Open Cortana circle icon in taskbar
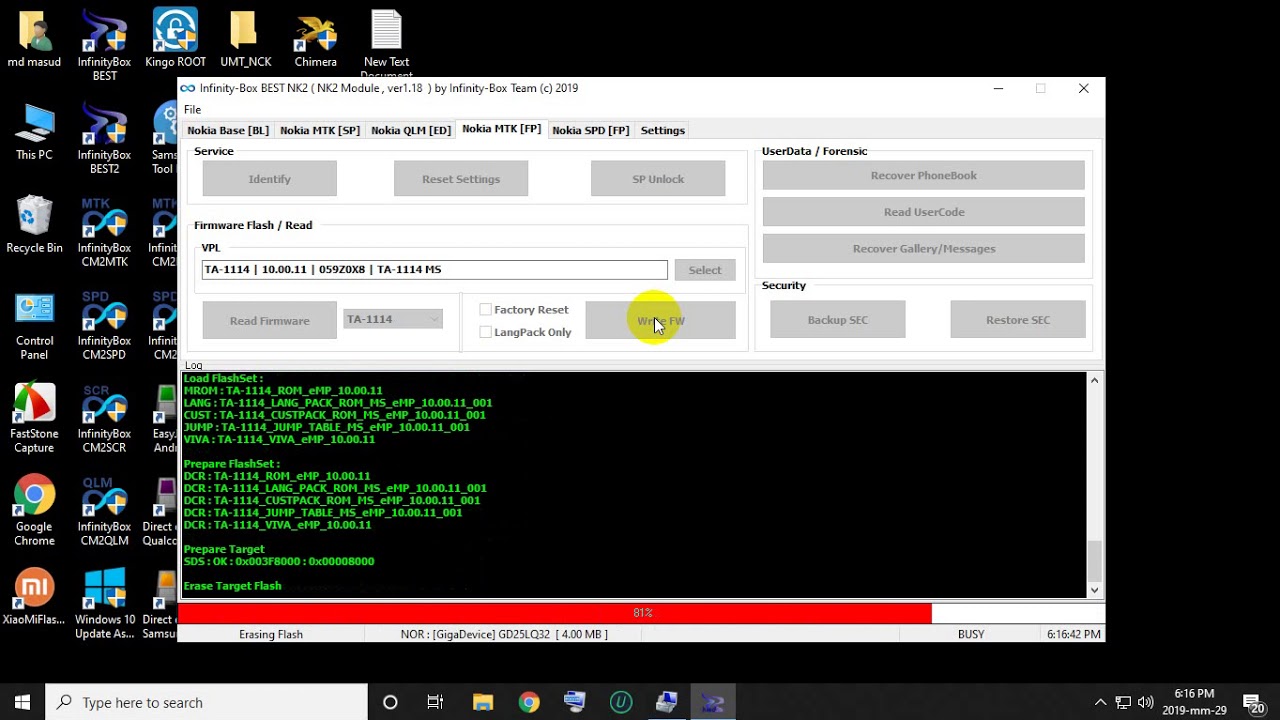The image size is (1280, 720). [x=390, y=702]
